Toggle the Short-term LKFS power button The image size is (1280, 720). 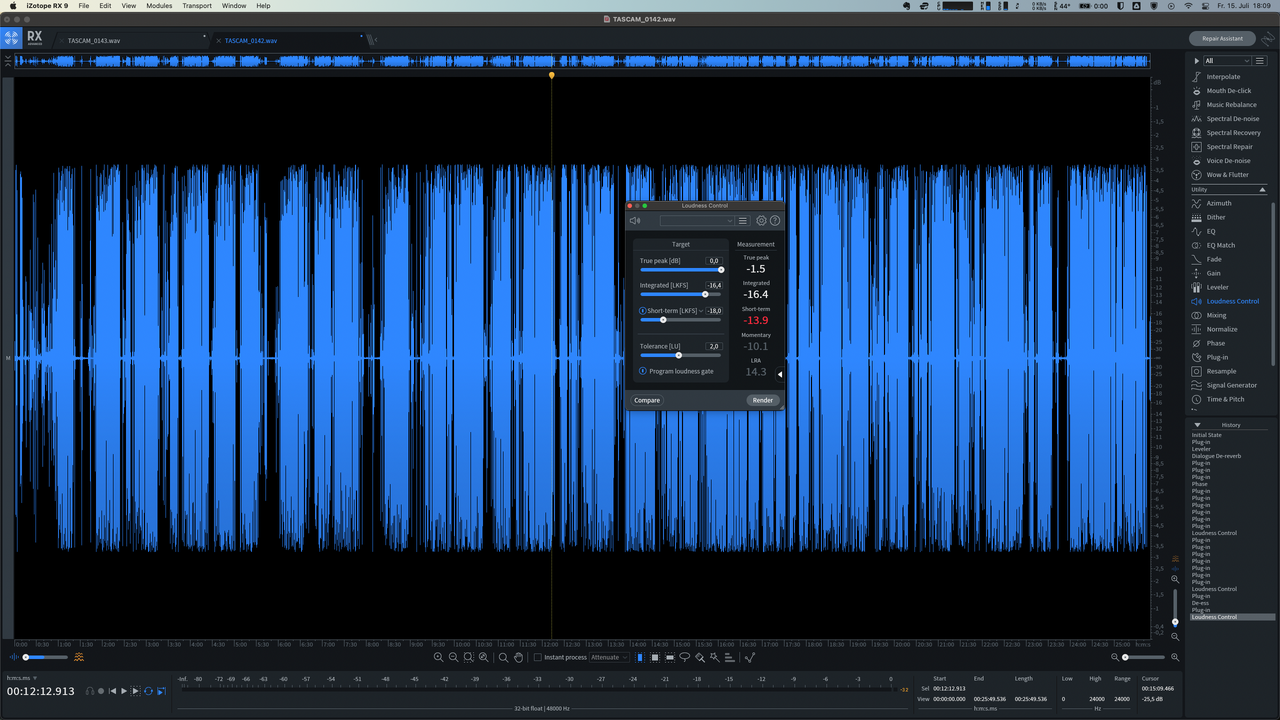(642, 311)
